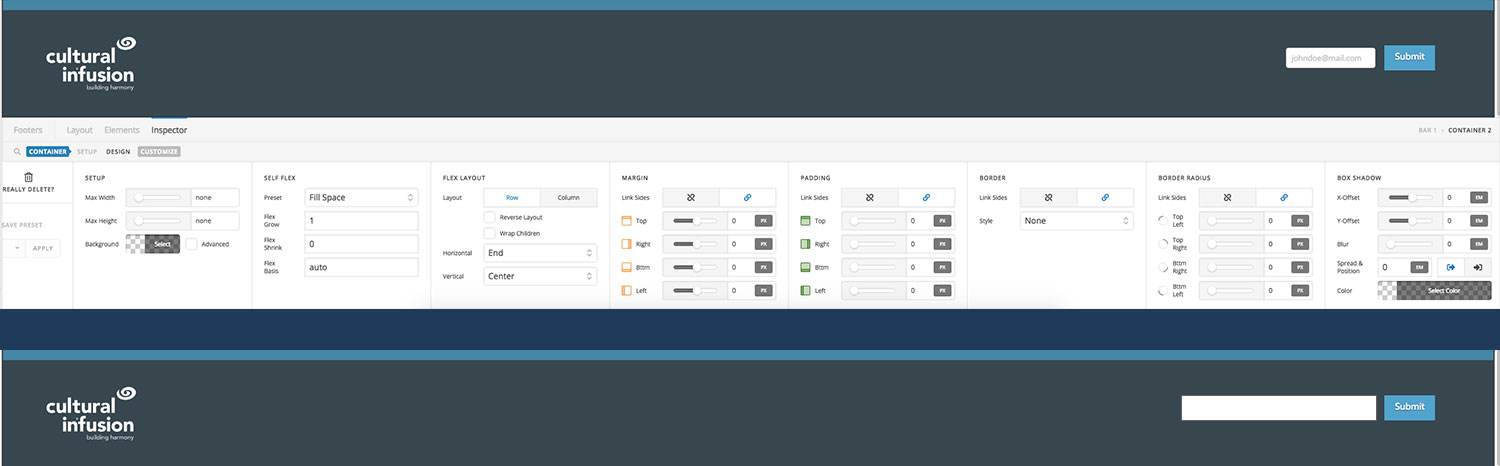Click the Flex Grow input field
1500x466 pixels.
point(361,220)
